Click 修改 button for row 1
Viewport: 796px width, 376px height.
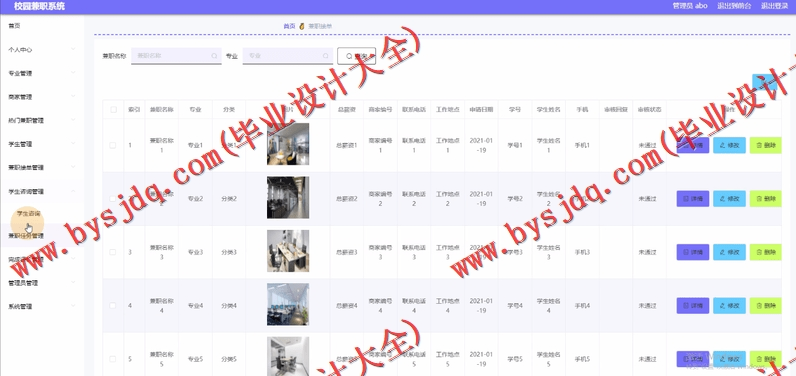point(729,145)
